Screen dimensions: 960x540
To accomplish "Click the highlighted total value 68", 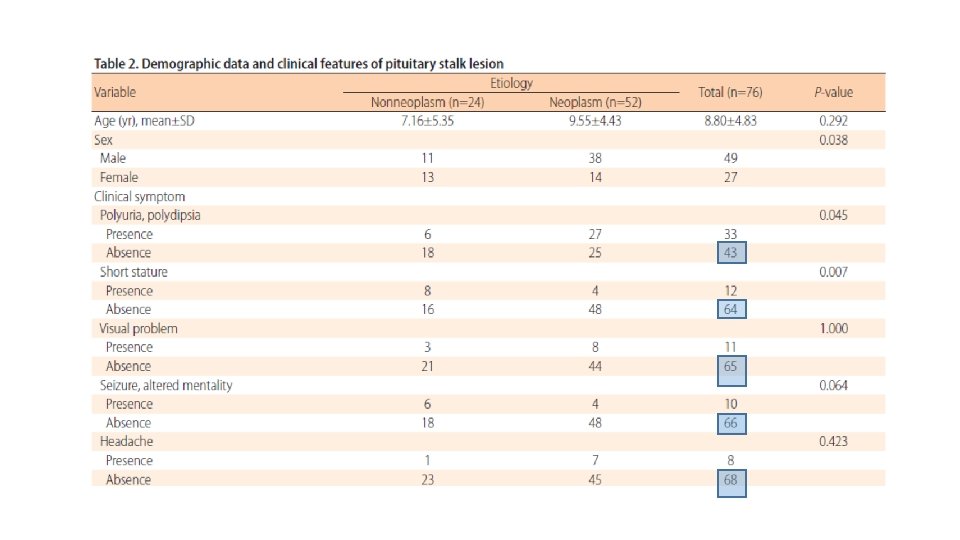I will click(732, 483).
